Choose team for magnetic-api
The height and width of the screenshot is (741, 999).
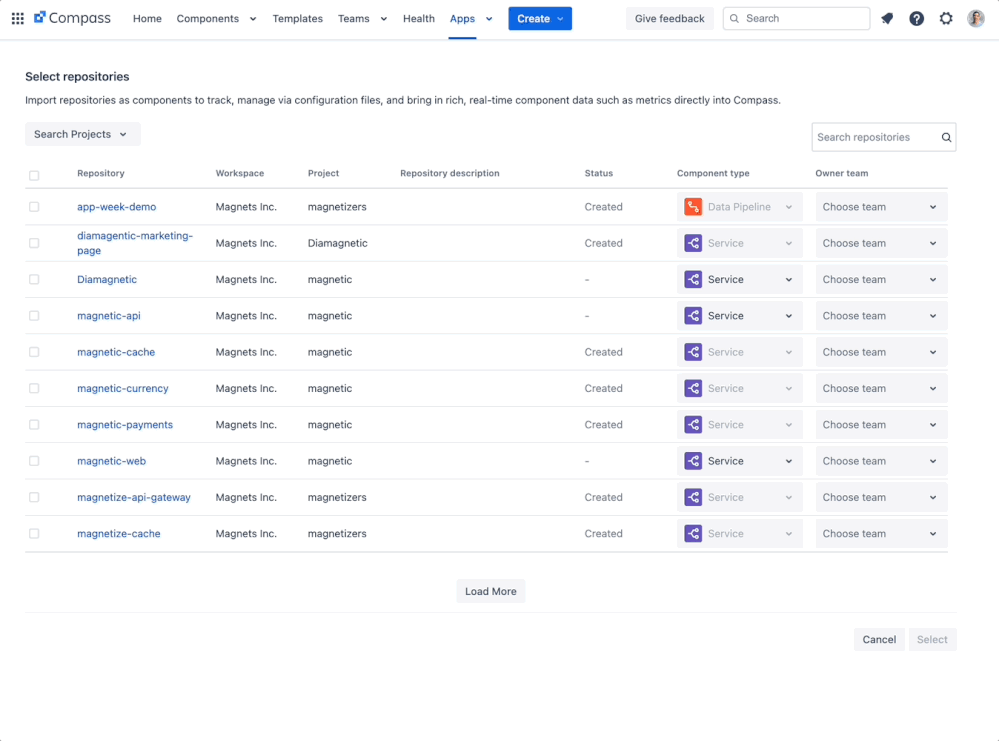[881, 315]
